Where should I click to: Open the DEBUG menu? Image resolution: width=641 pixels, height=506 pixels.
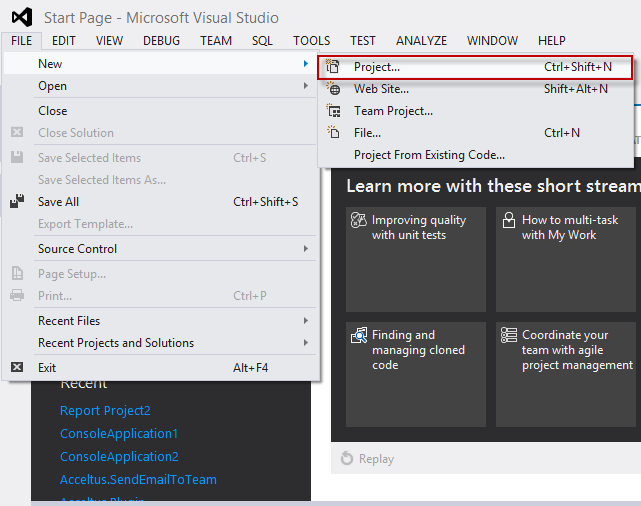pyautogui.click(x=161, y=41)
